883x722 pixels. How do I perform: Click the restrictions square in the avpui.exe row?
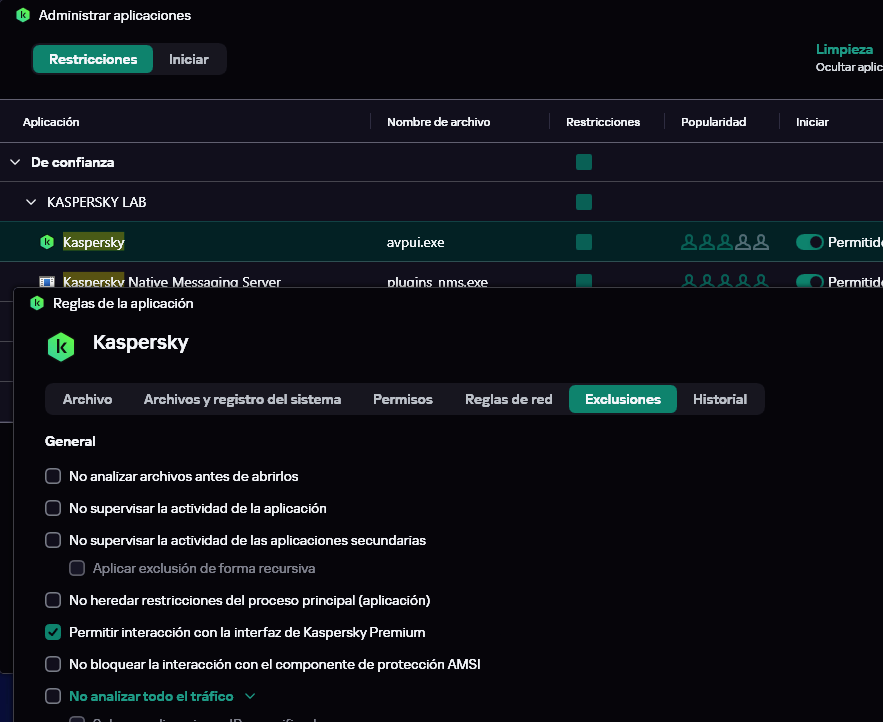(584, 242)
